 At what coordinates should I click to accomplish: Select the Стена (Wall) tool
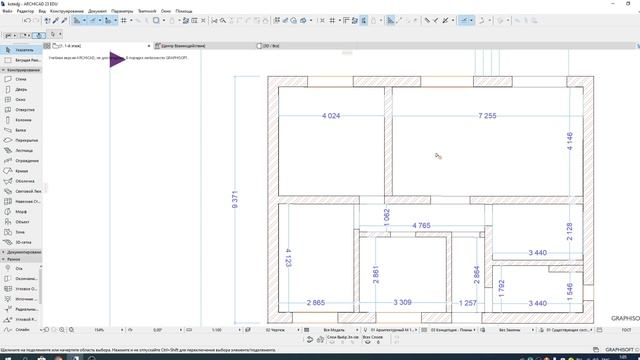[21, 79]
